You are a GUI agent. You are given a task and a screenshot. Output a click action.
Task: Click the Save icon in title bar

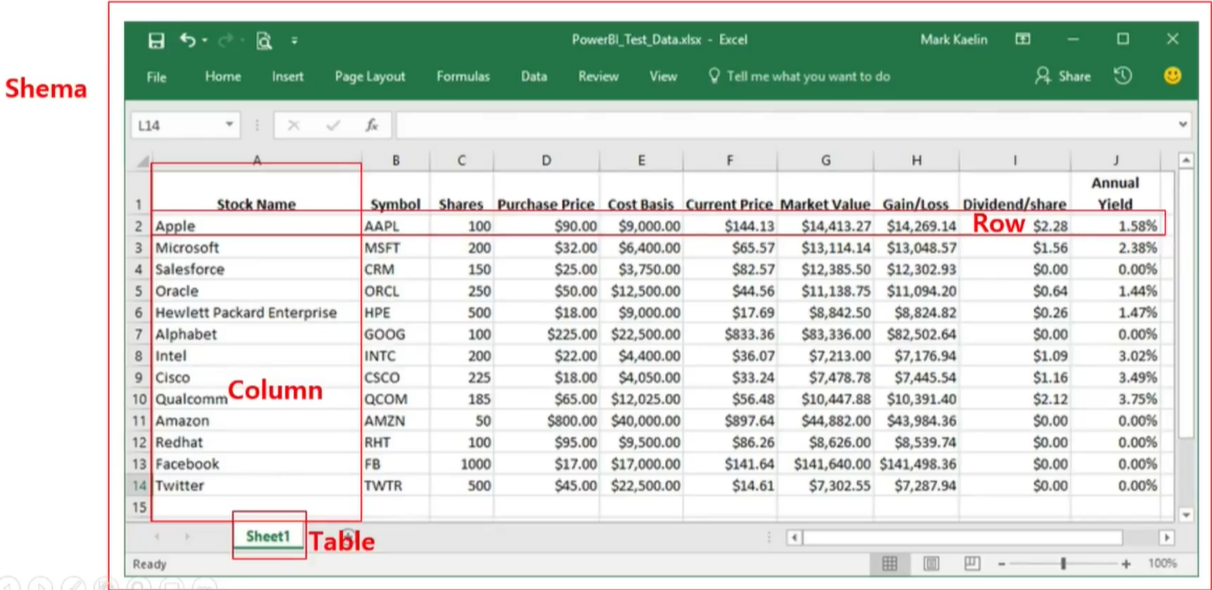156,40
